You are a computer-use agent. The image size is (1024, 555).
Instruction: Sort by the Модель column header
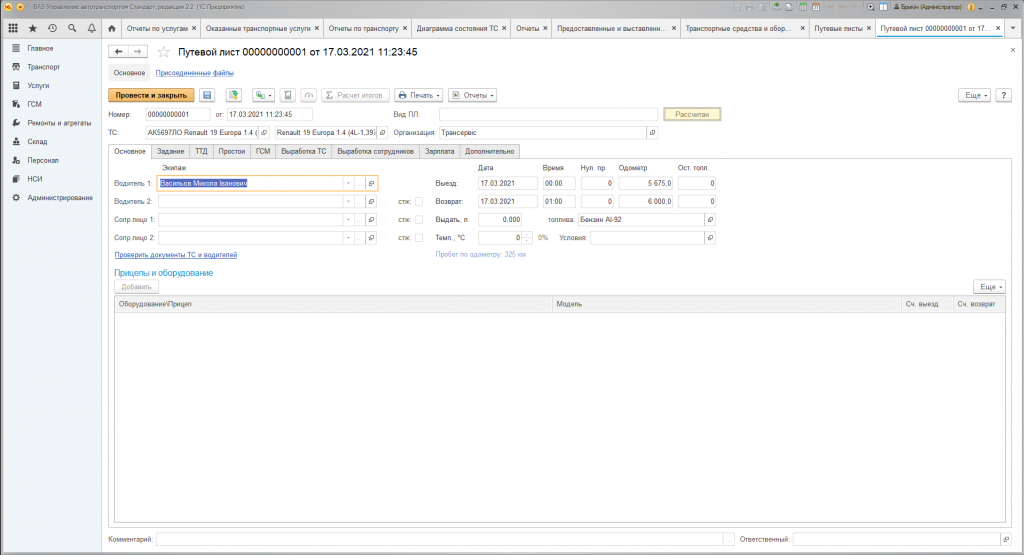click(x=726, y=304)
